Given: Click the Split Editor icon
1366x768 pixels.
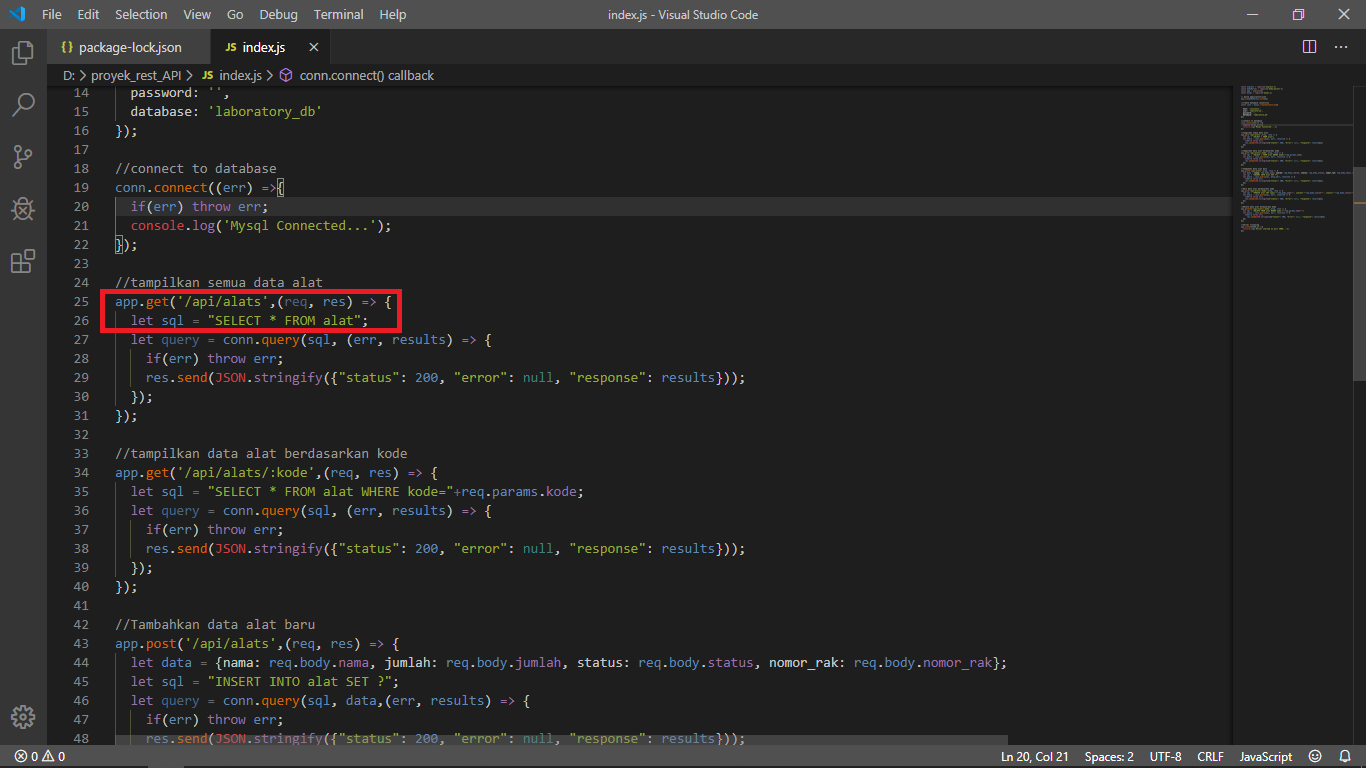Looking at the screenshot, I should pyautogui.click(x=1309, y=45).
